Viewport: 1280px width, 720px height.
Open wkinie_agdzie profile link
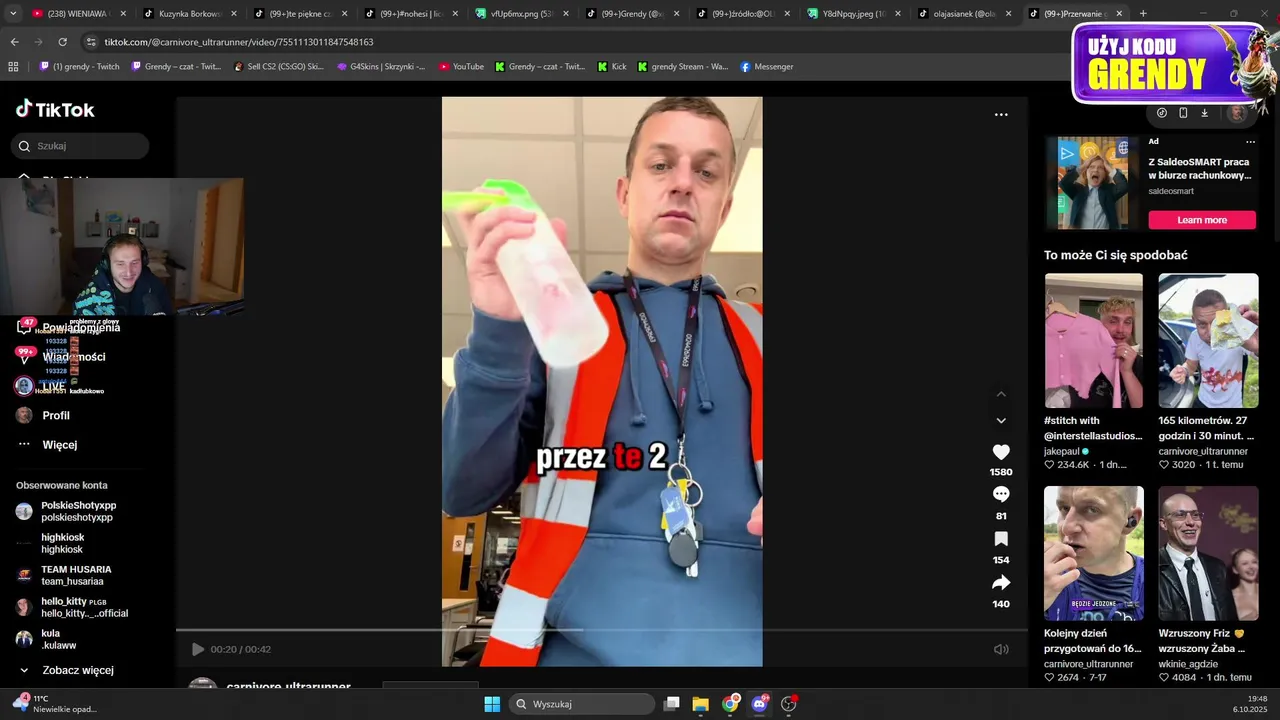(1188, 664)
